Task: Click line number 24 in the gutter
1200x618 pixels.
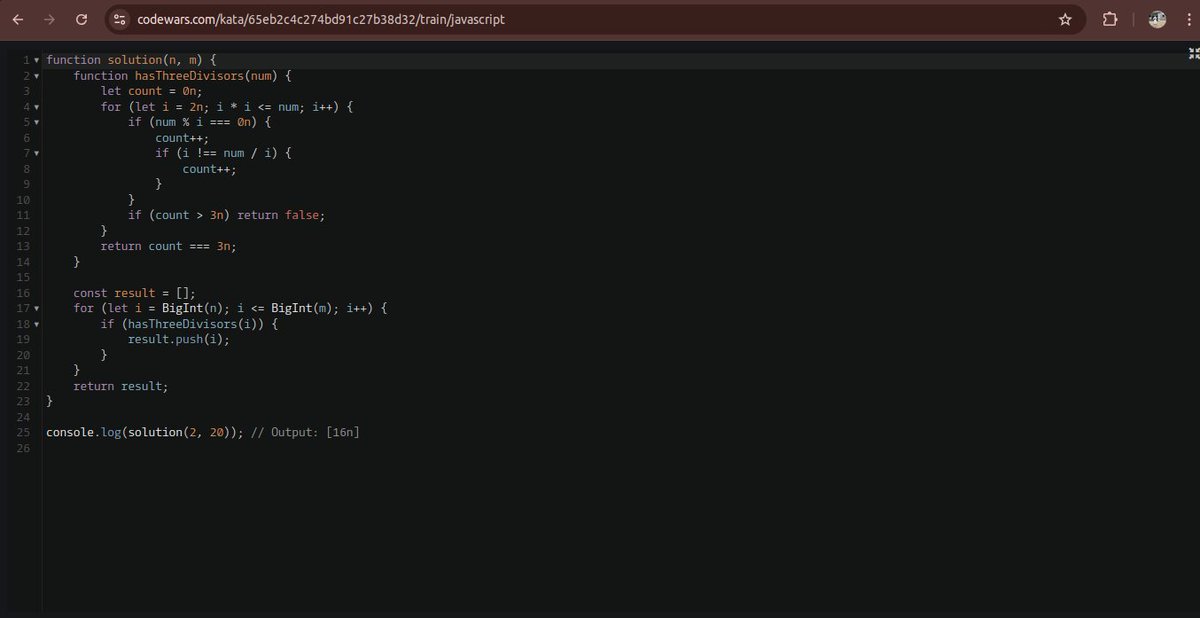Action: tap(23, 417)
